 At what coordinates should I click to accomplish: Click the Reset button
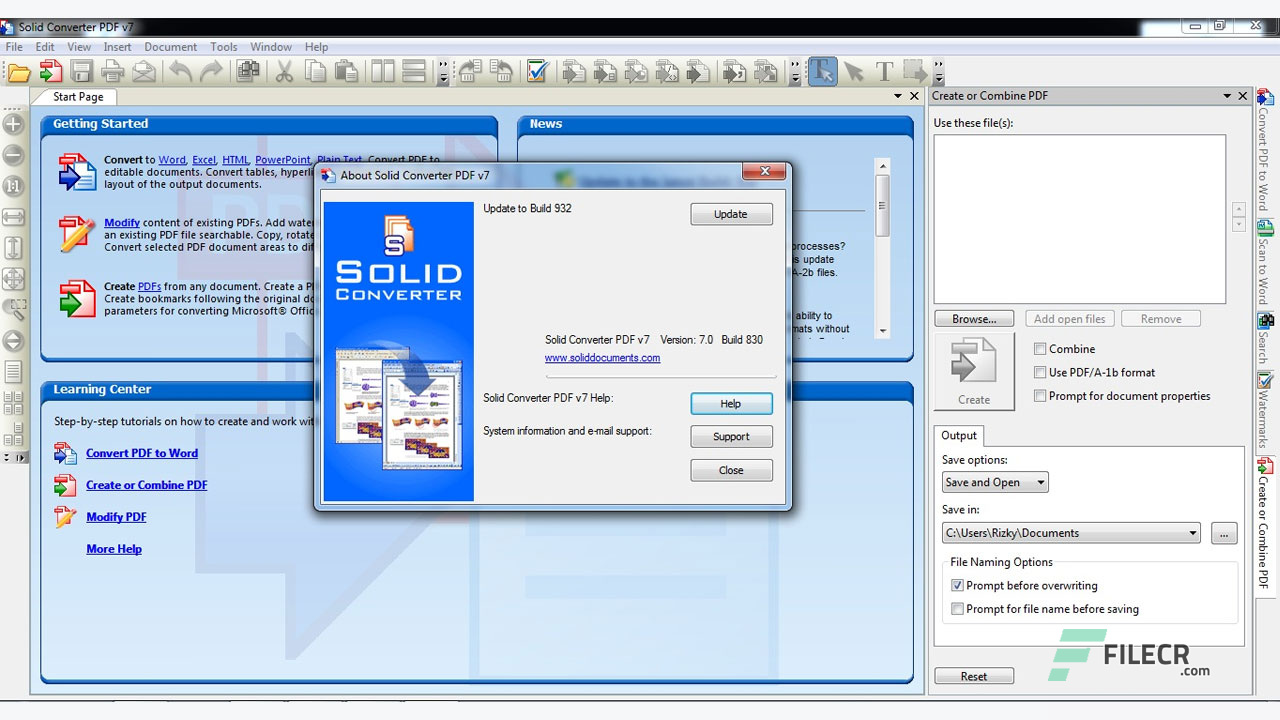click(974, 676)
